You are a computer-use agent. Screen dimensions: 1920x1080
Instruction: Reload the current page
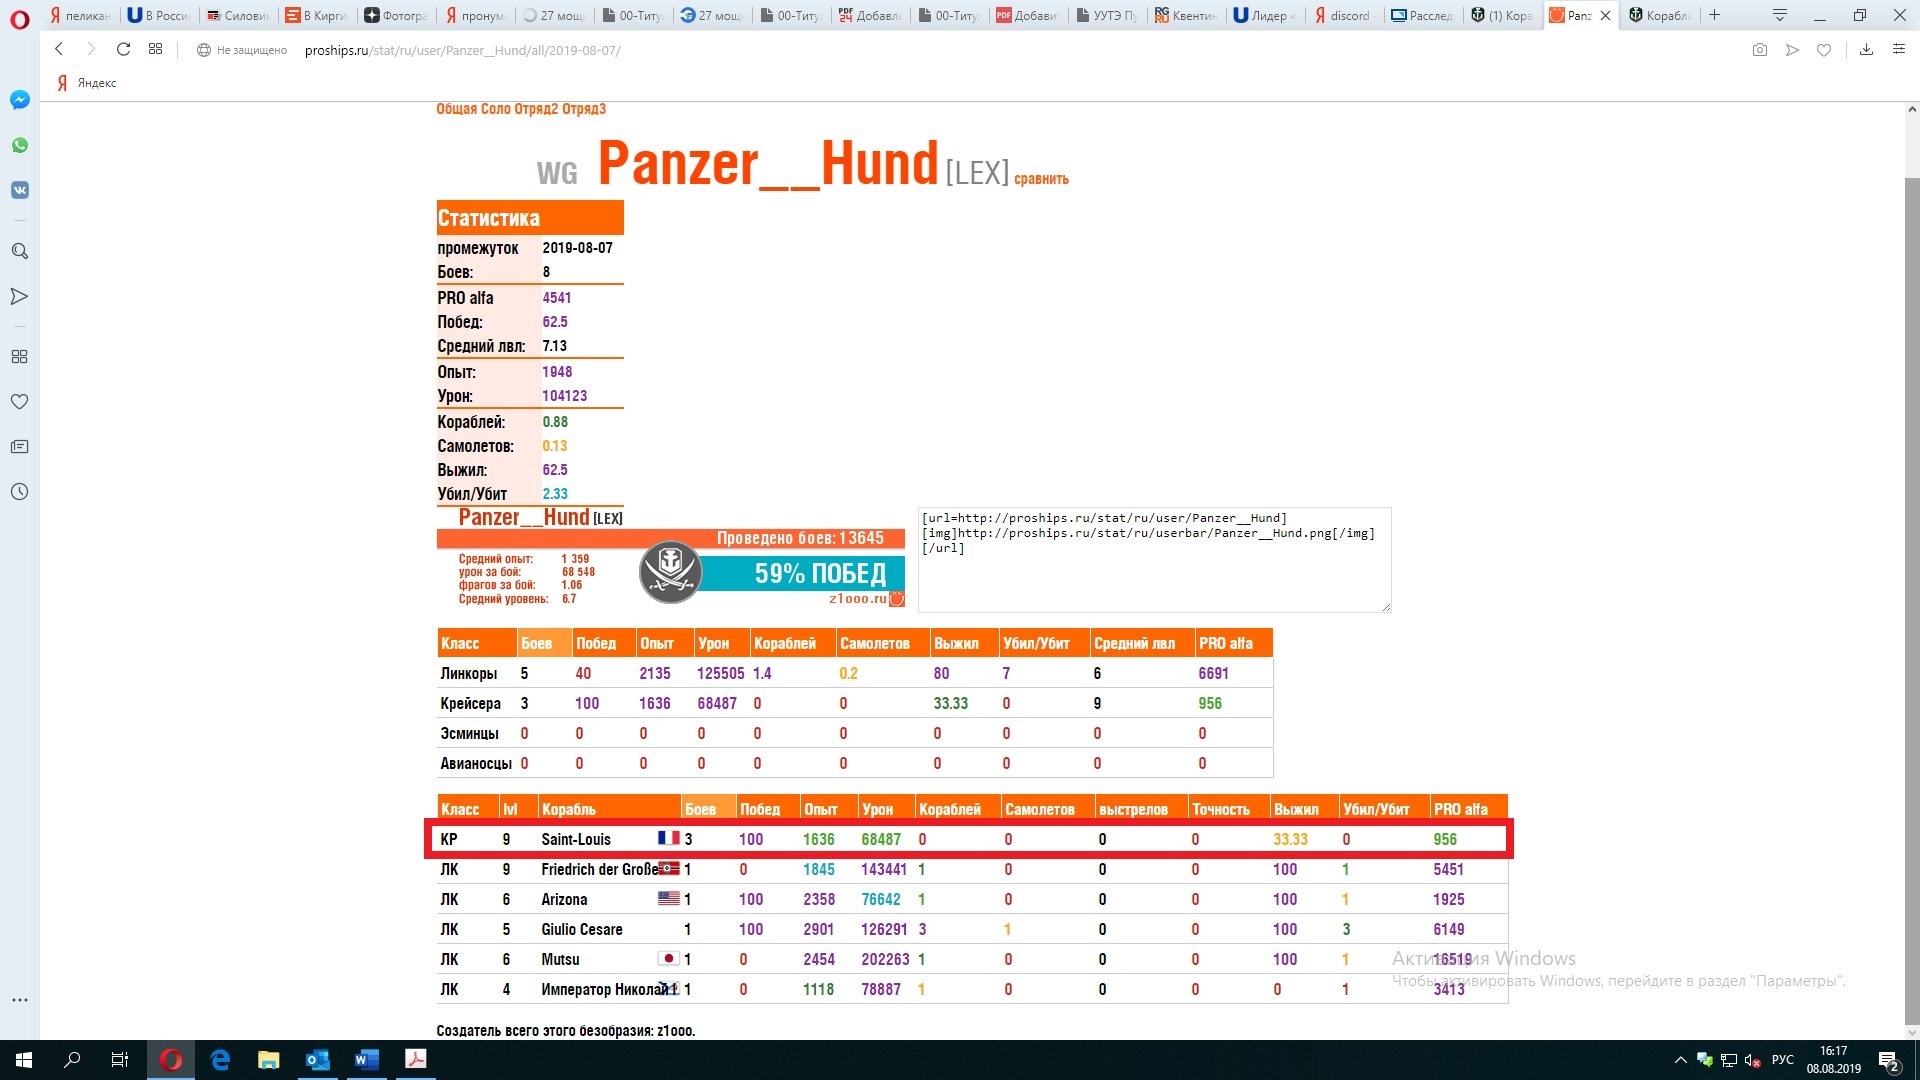point(123,49)
